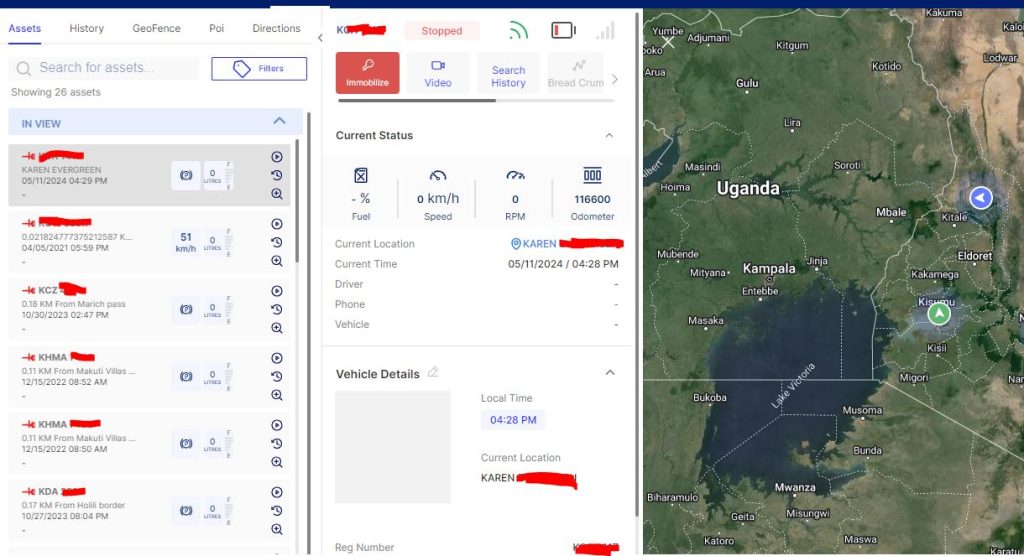1024x556 pixels.
Task: Click the Search History button
Action: (x=508, y=76)
